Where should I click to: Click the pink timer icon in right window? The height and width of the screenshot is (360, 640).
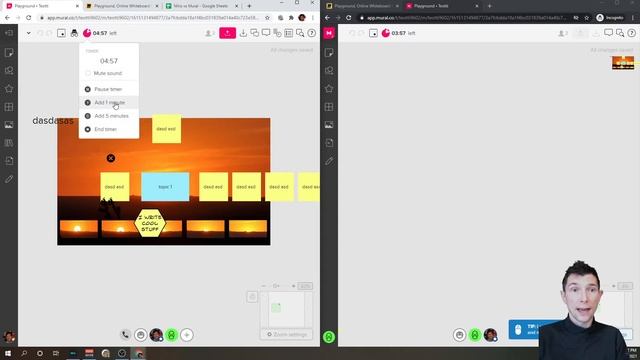coord(386,33)
